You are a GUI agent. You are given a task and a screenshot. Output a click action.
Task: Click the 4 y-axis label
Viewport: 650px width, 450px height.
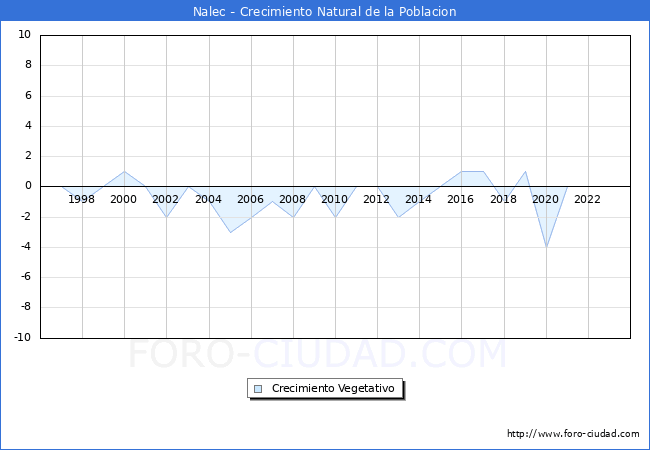pyautogui.click(x=28, y=126)
